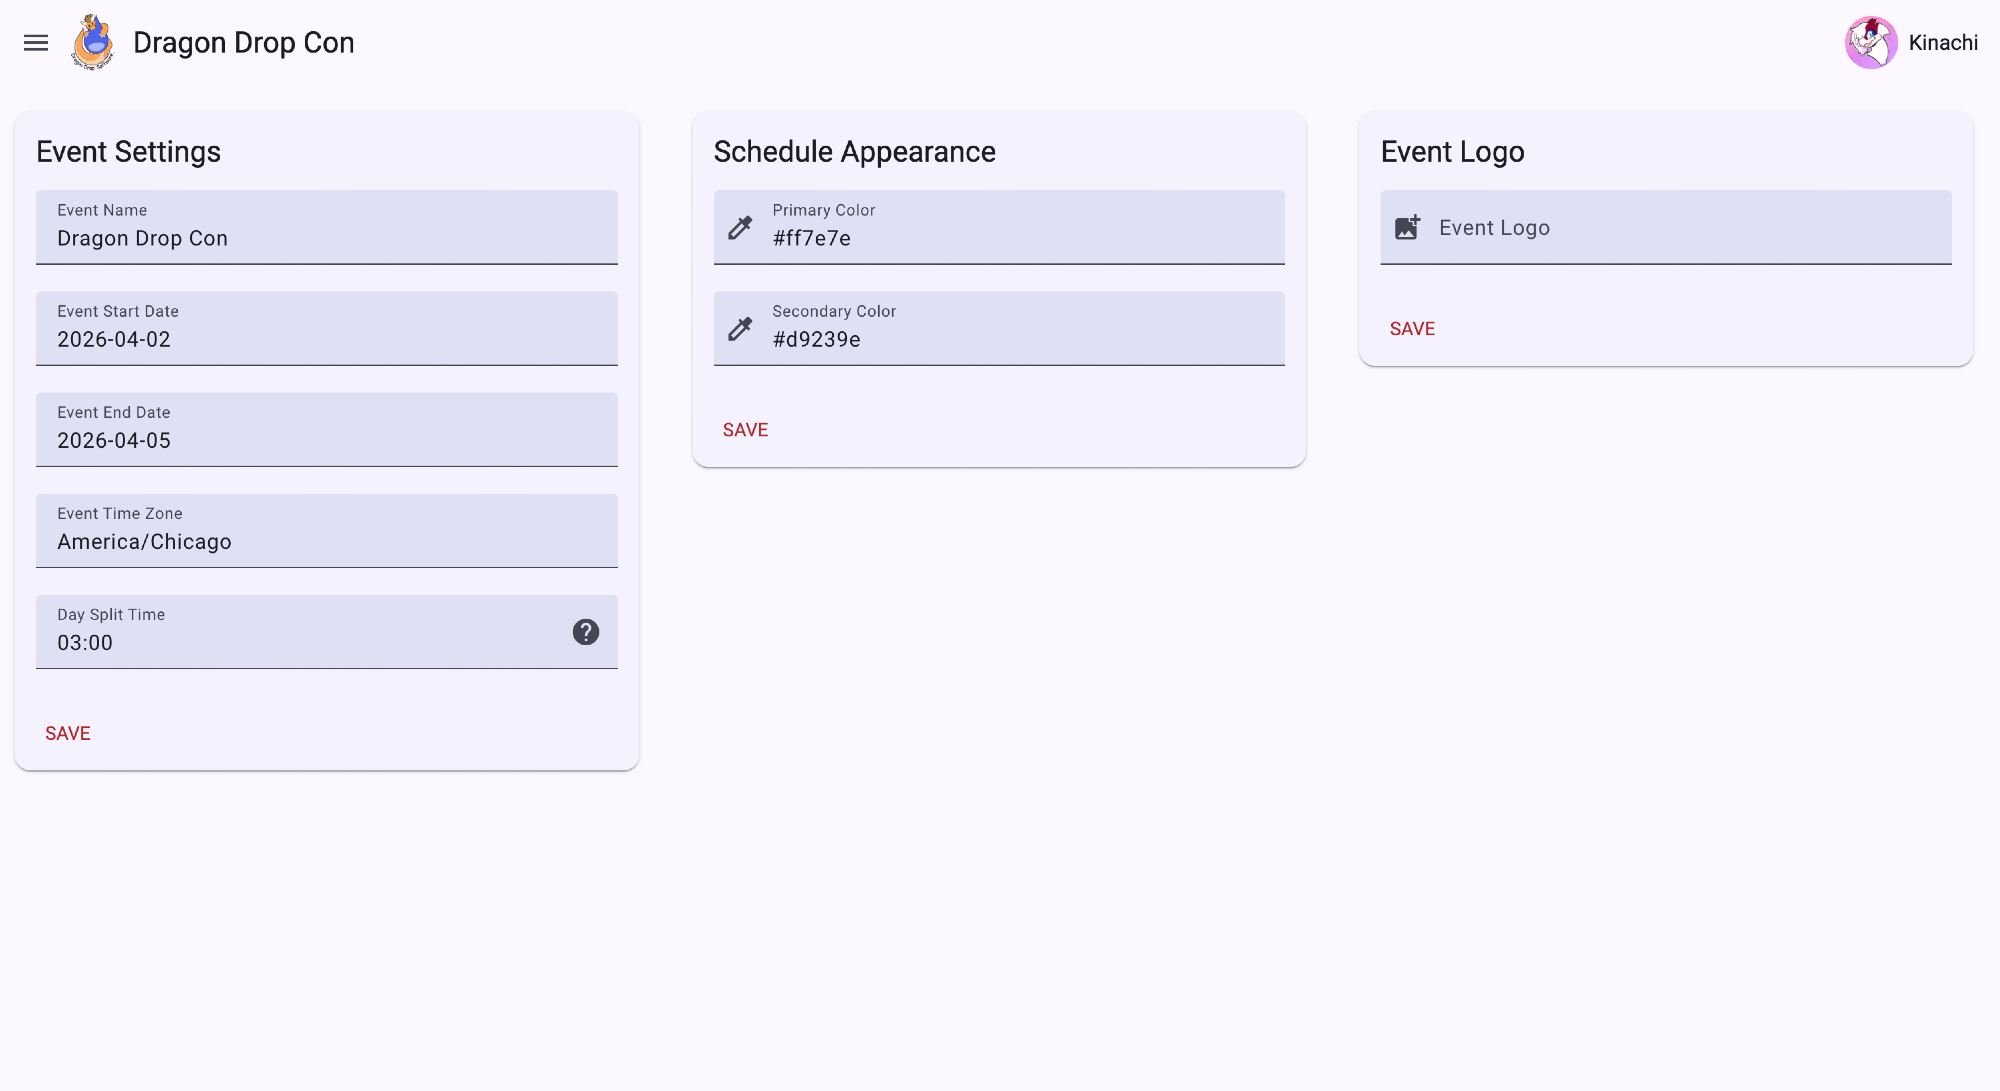Click the Kinachi username label

pos(1943,43)
